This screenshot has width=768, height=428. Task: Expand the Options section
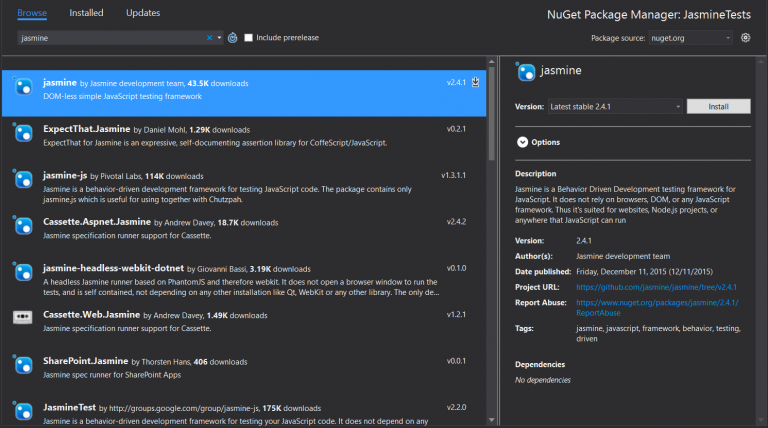click(523, 142)
